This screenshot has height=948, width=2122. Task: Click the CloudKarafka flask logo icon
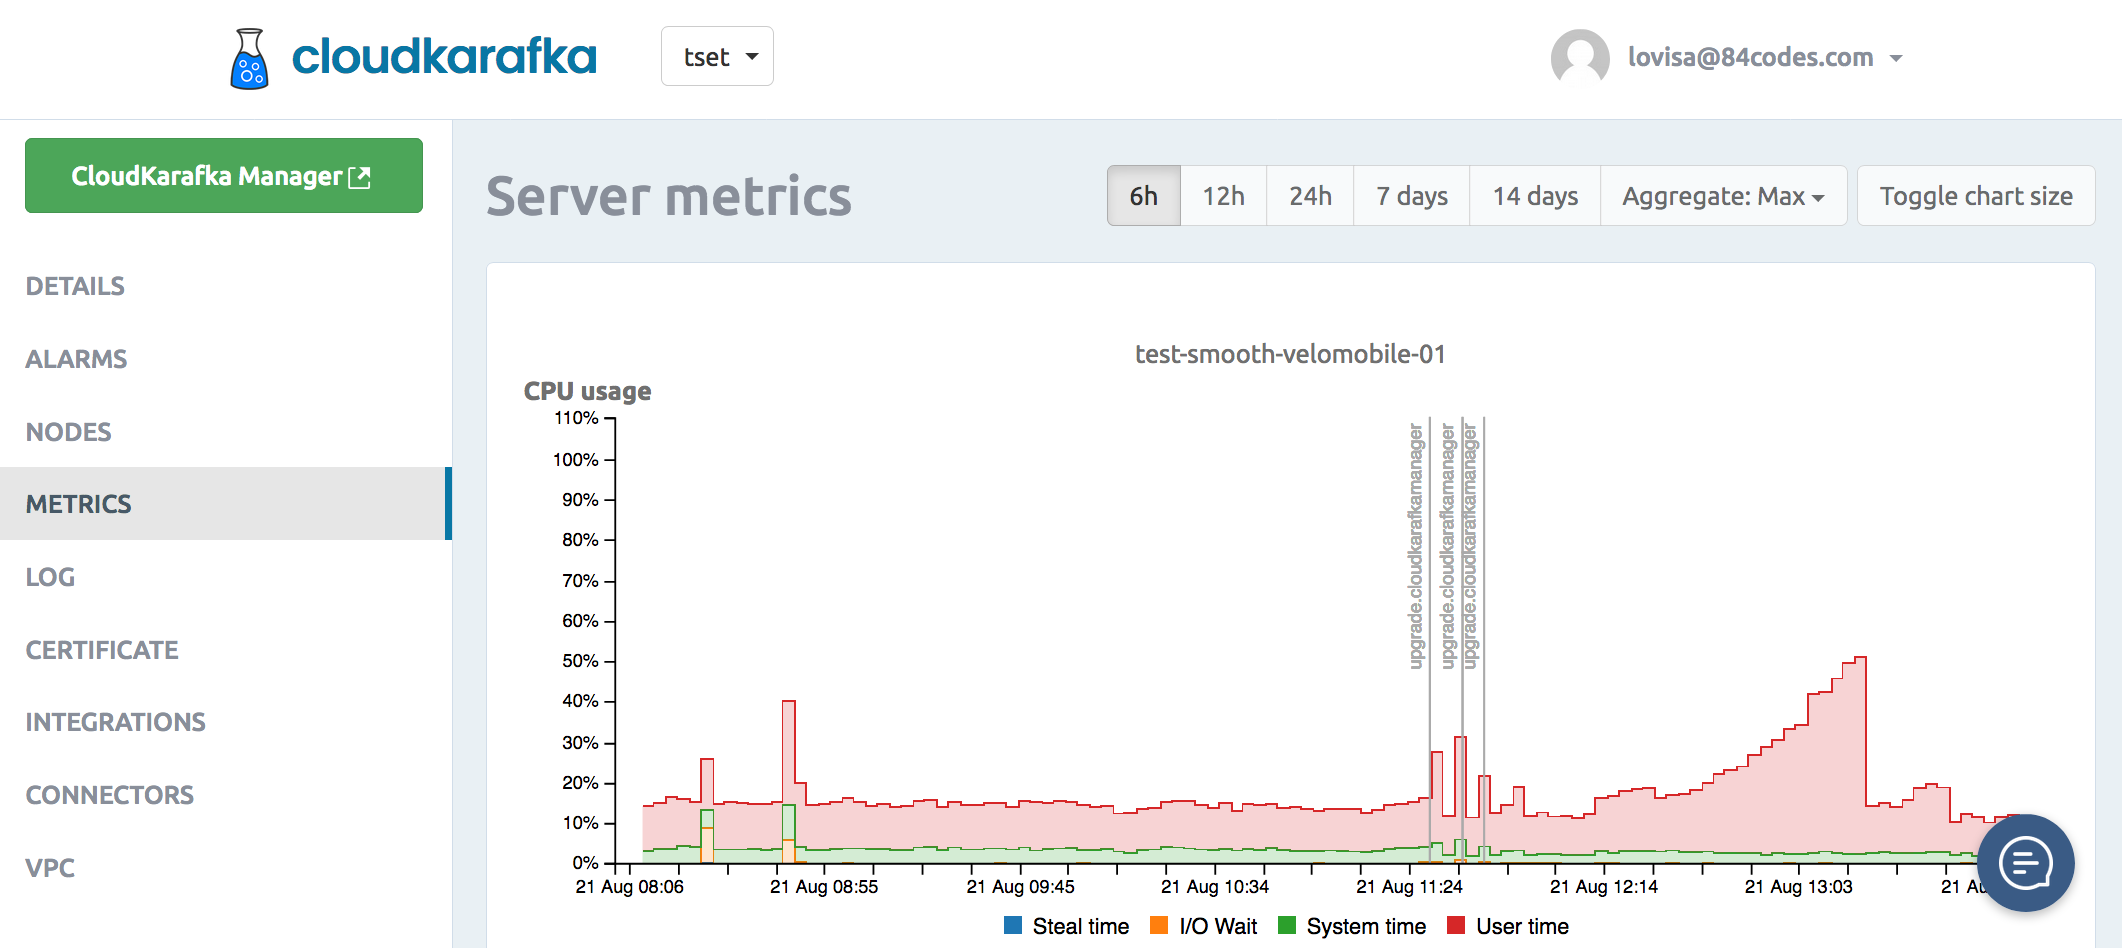tap(249, 59)
